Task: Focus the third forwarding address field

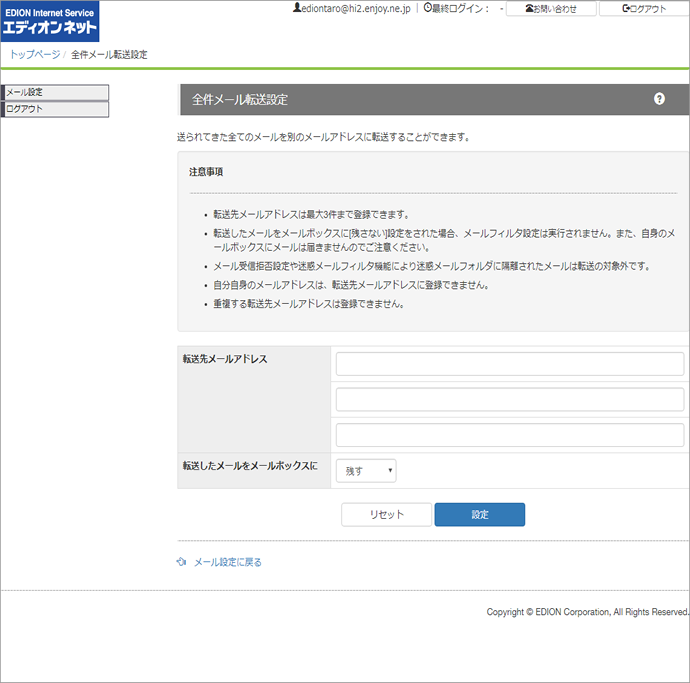Action: tap(510, 435)
